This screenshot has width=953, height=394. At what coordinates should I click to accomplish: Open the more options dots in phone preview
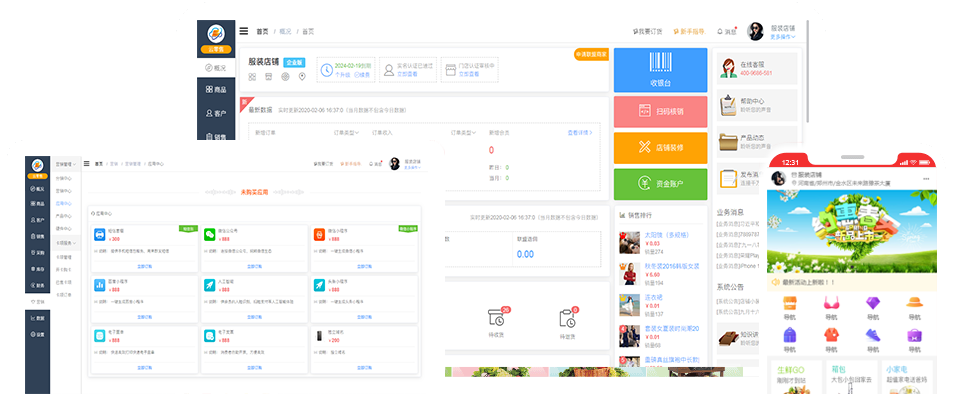pos(926,179)
